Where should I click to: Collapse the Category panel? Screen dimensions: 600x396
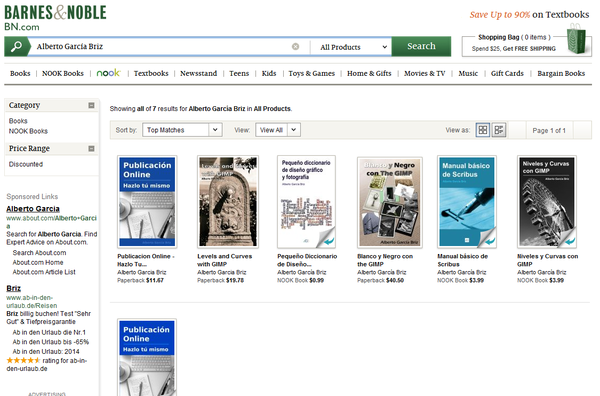point(91,105)
